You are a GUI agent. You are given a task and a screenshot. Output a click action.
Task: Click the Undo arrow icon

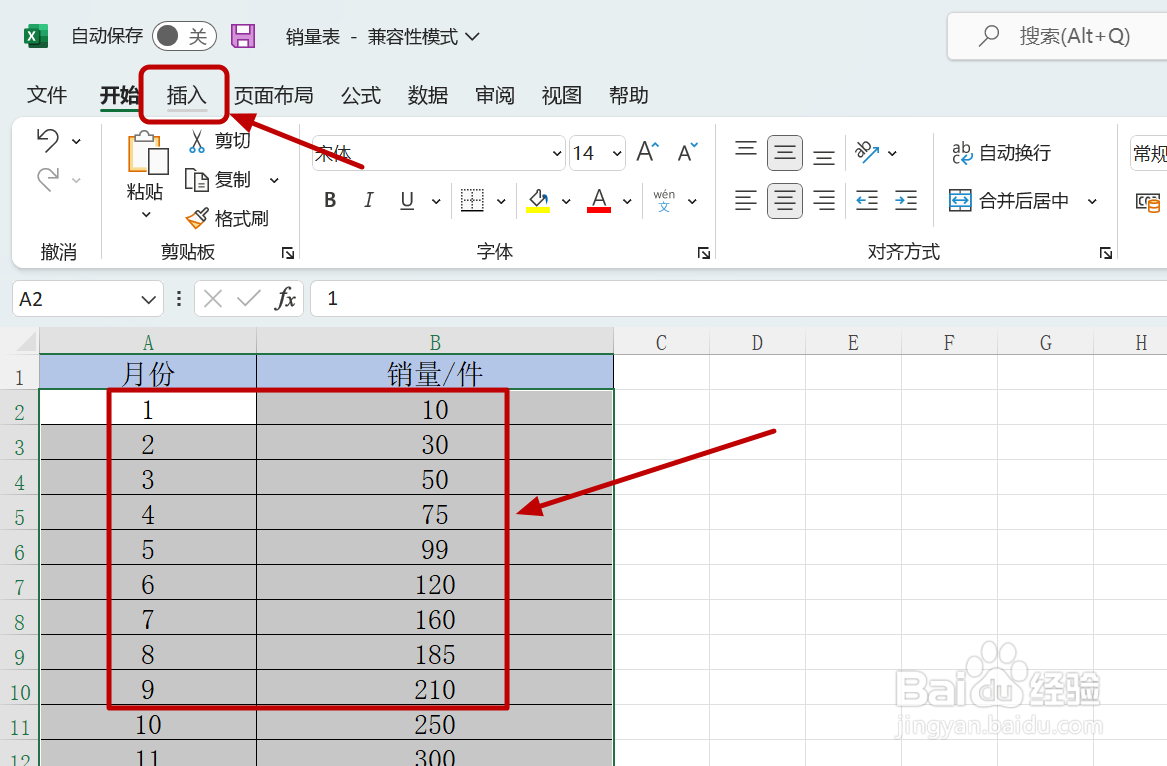pyautogui.click(x=48, y=140)
